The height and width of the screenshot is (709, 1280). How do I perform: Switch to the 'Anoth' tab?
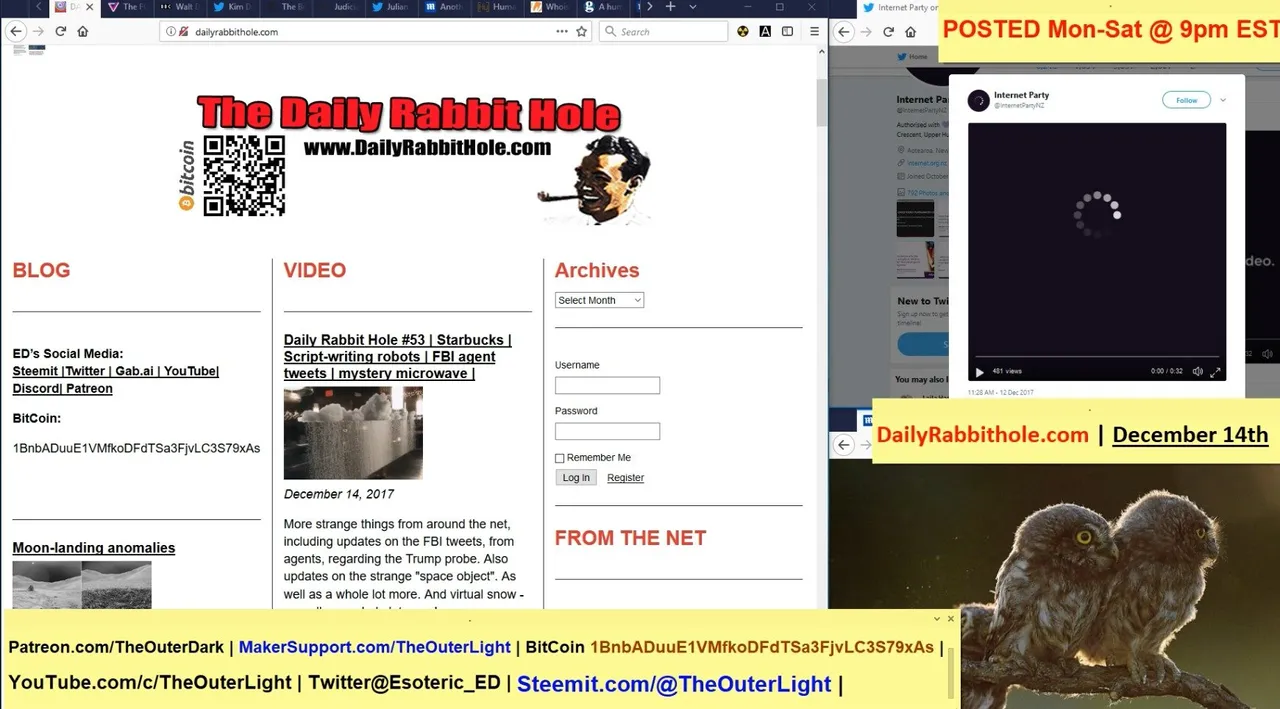(x=445, y=7)
